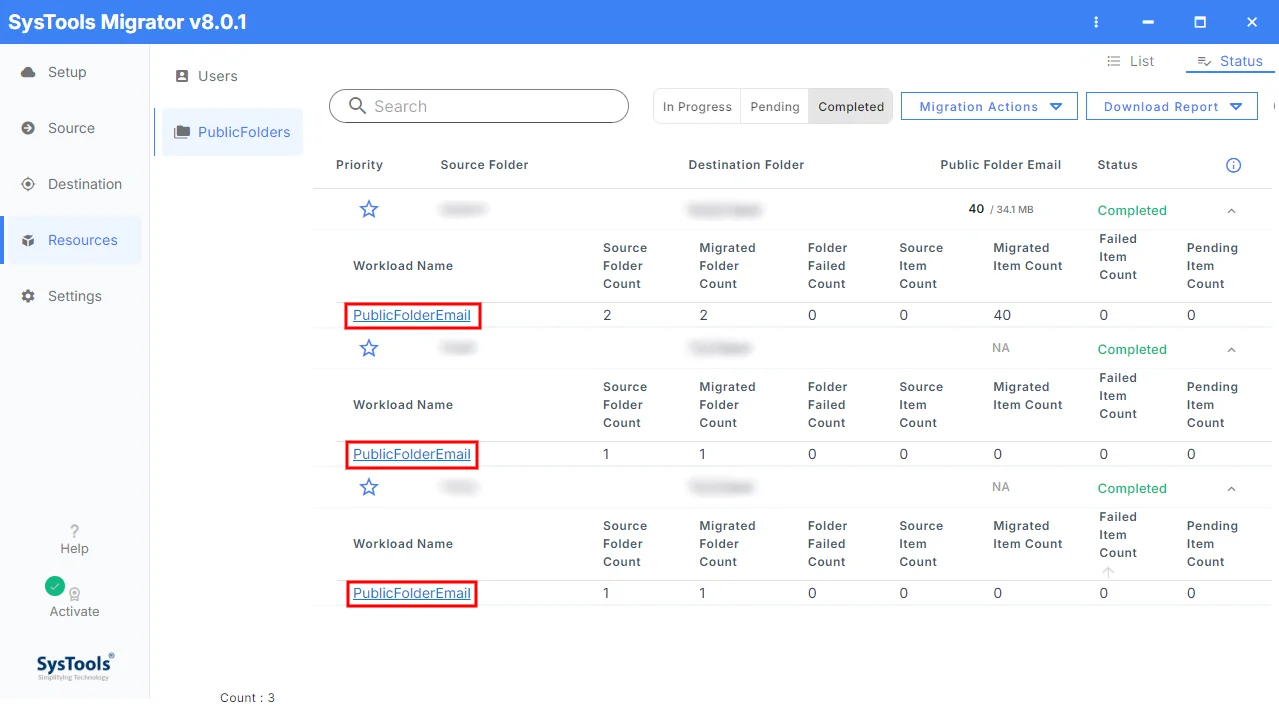Image resolution: width=1279 pixels, height=720 pixels.
Task: Open Help from the sidebar bottom
Action: point(74,539)
